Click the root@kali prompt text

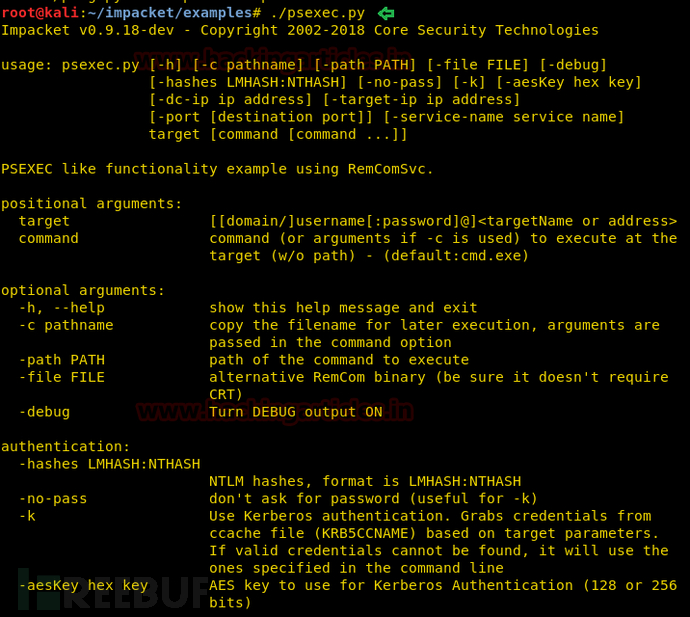(40, 13)
